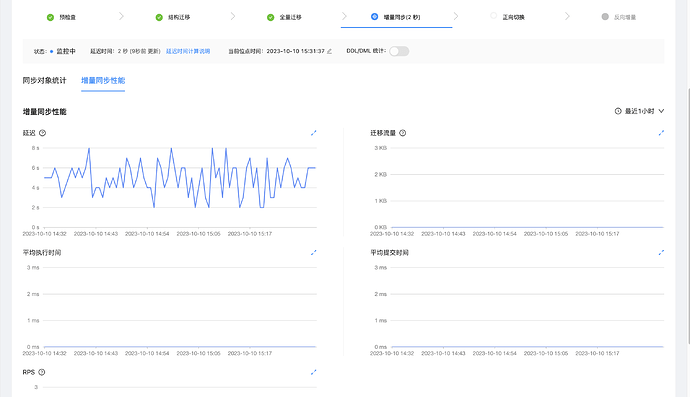Open the help tooltip beside 迁移流量
Image resolution: width=690 pixels, height=397 pixels.
[402, 133]
